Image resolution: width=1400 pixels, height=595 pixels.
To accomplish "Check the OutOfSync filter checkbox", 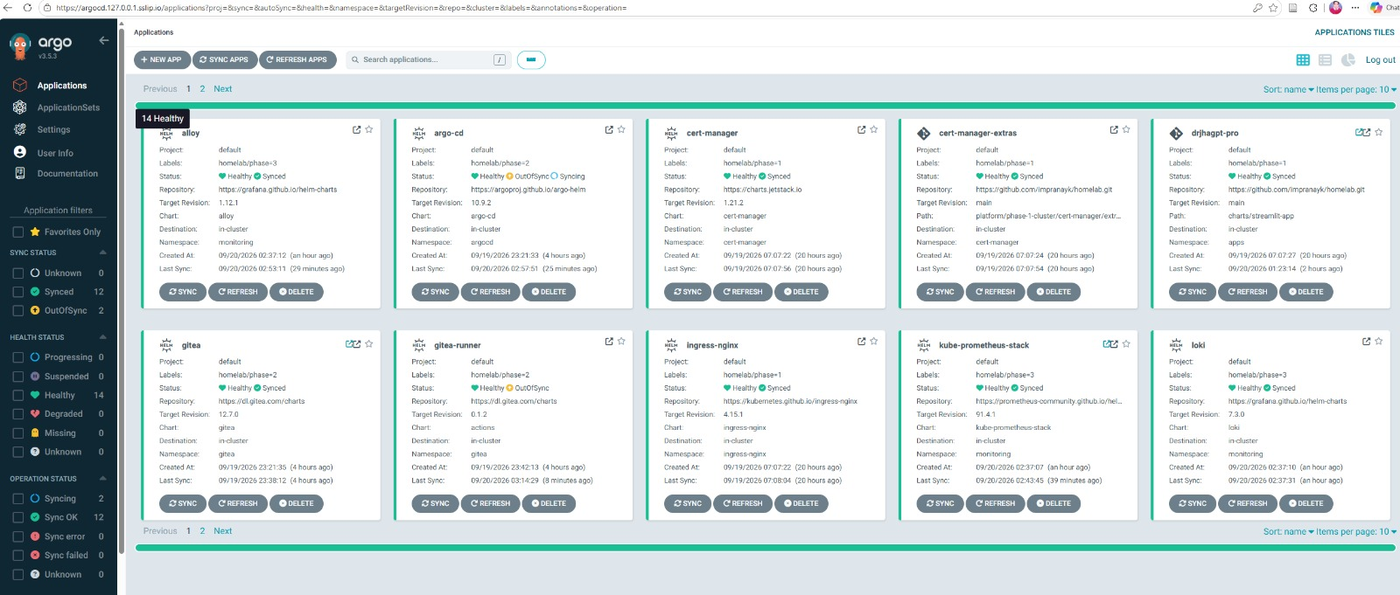I will (x=18, y=311).
